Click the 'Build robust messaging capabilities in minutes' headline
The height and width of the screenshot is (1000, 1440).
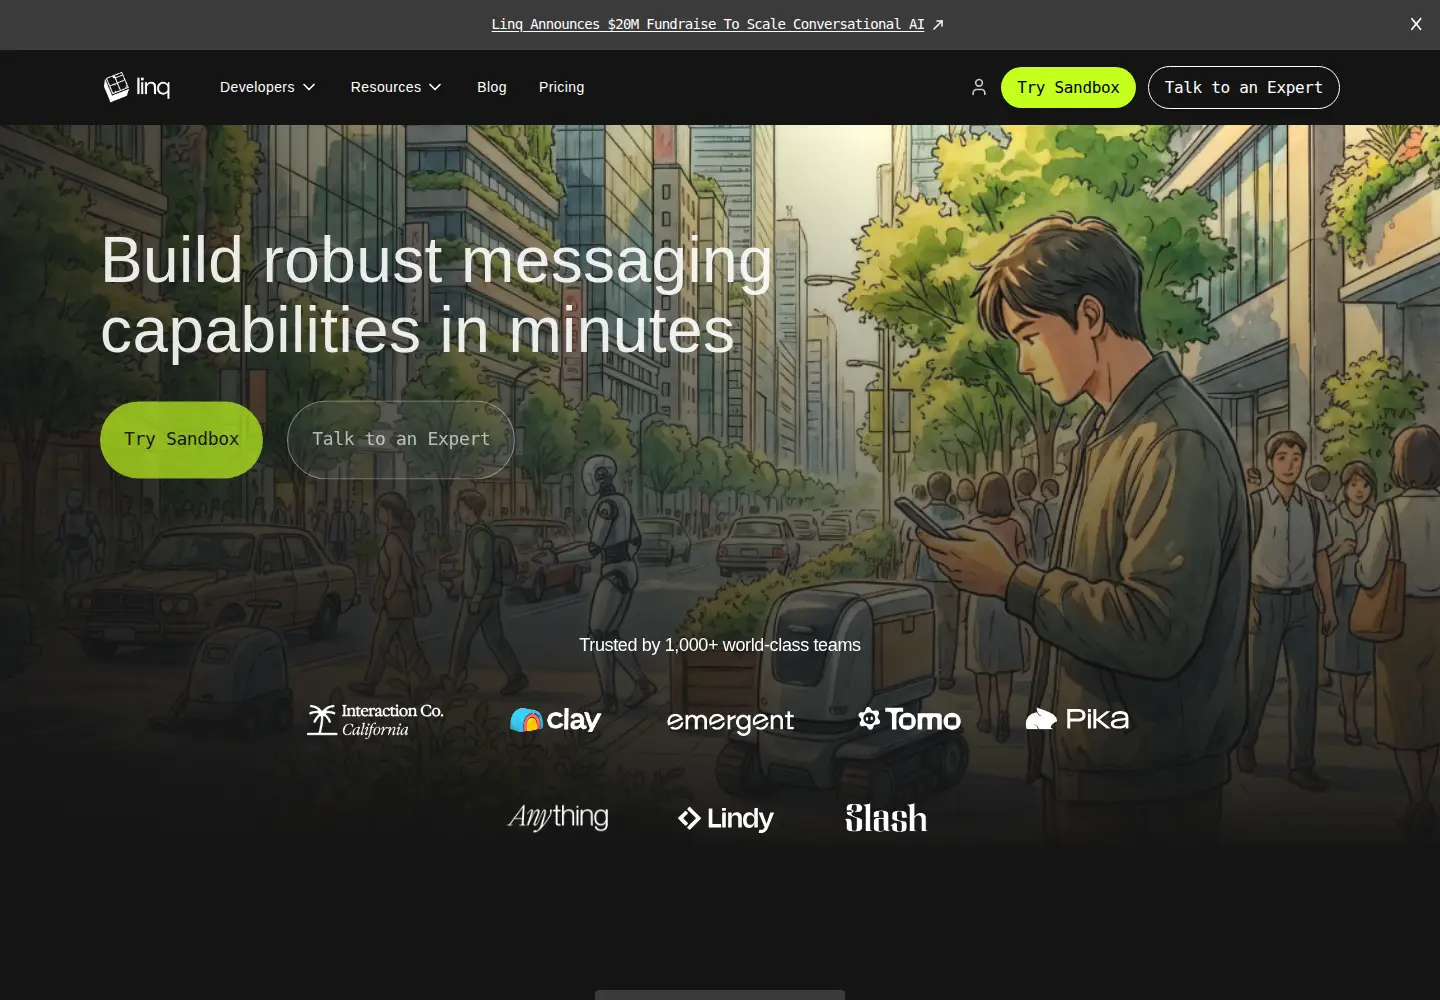(437, 295)
